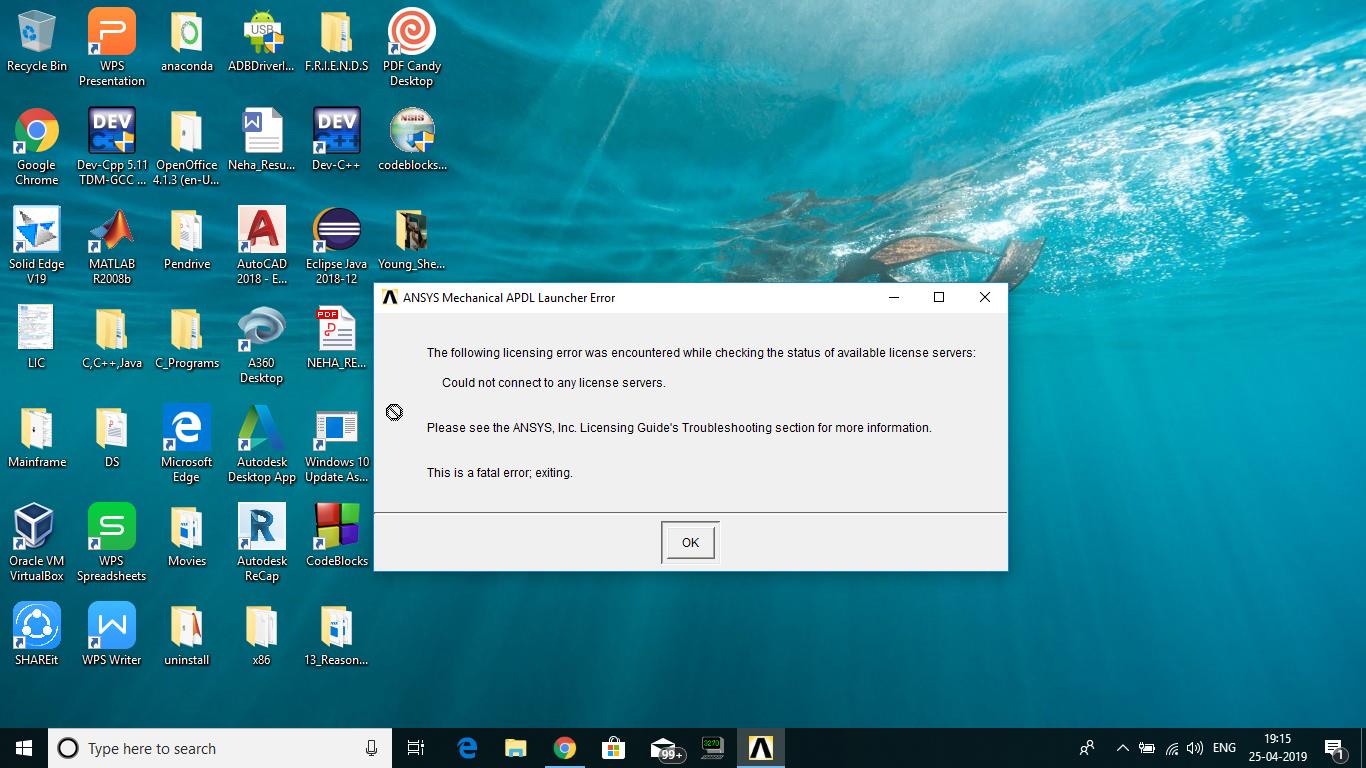
Task: Click OK in the ANSYS error dialog
Action: point(690,542)
